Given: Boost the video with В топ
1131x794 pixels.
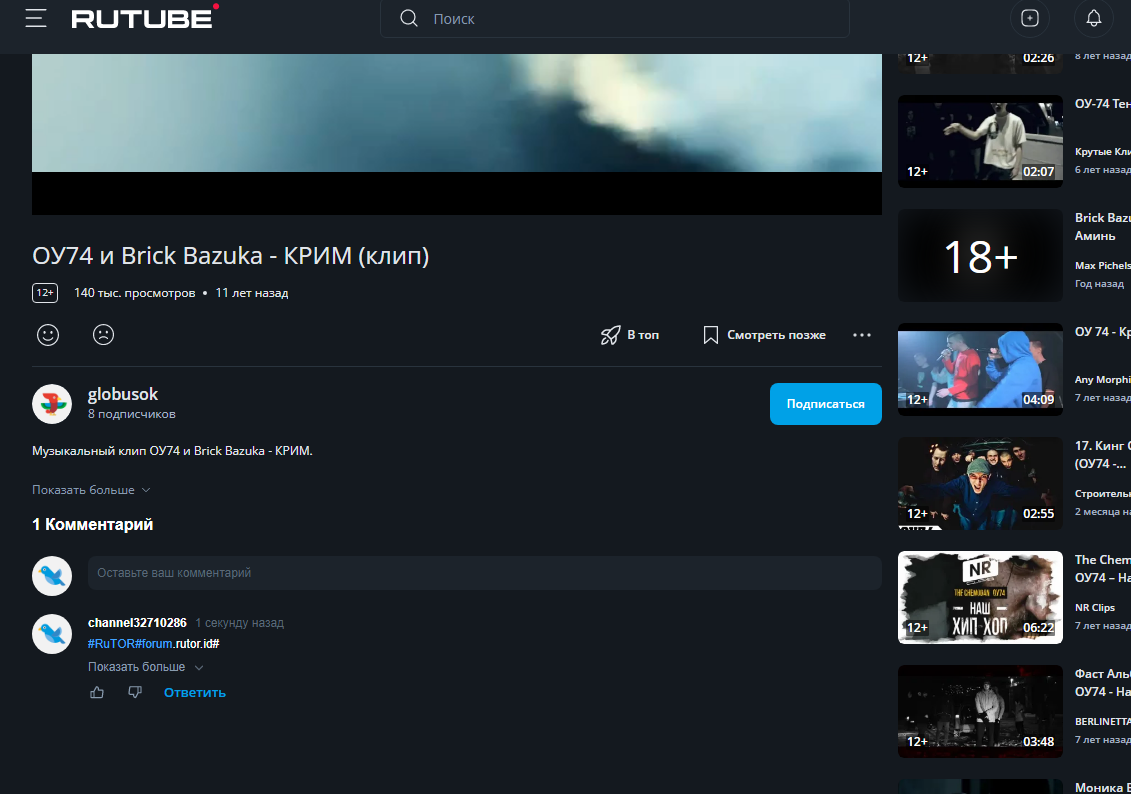Looking at the screenshot, I should [x=630, y=335].
